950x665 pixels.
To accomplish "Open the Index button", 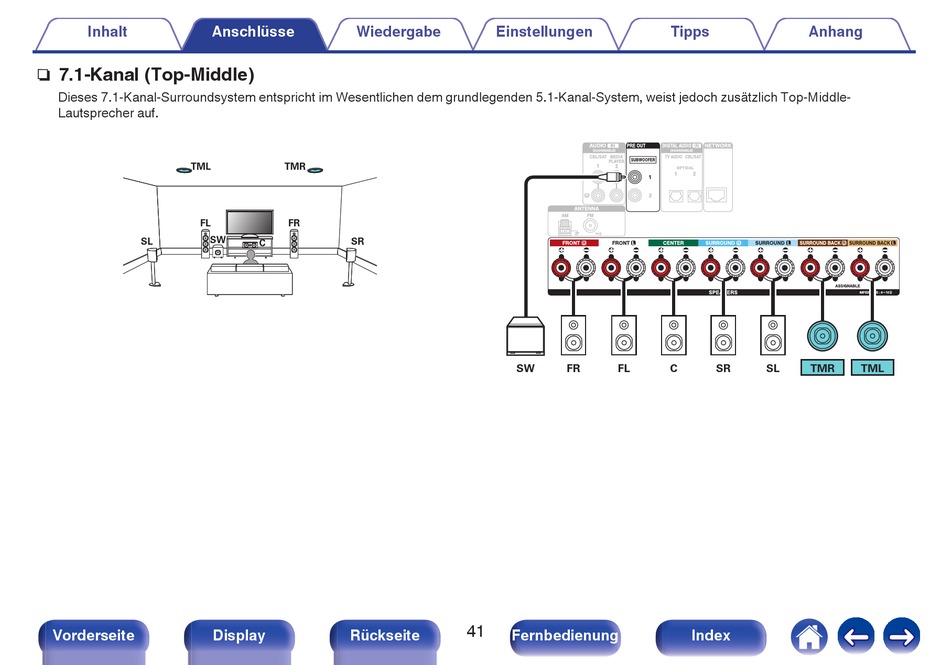I will click(710, 636).
